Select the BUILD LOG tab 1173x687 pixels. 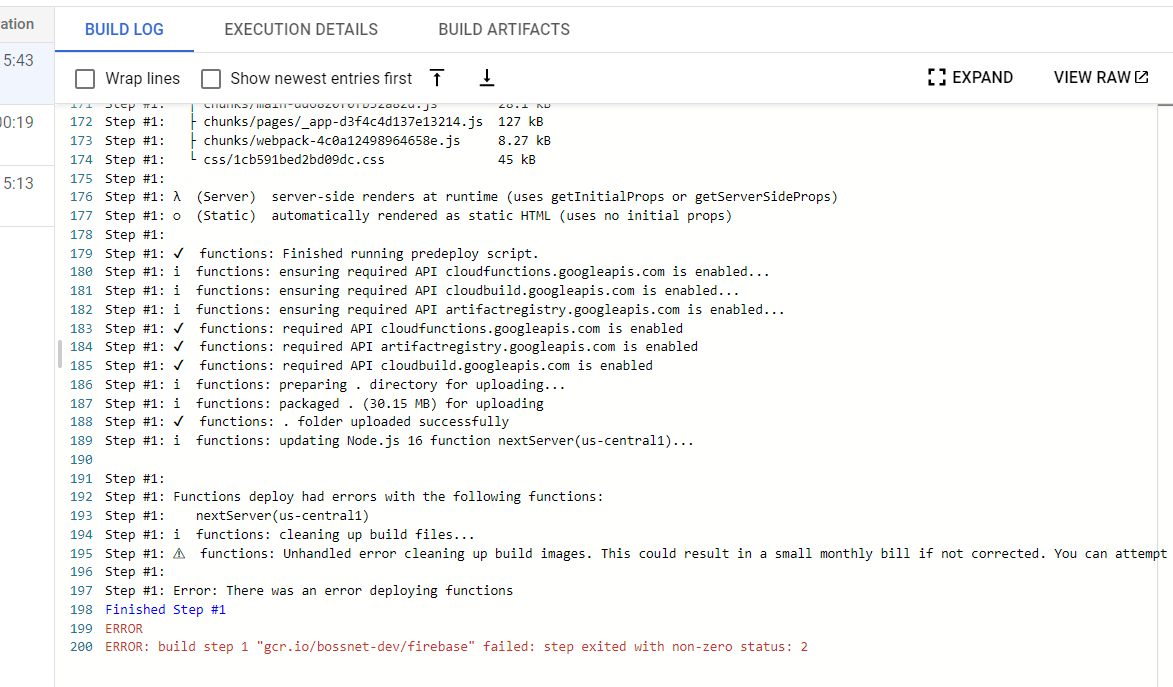pyautogui.click(x=124, y=29)
